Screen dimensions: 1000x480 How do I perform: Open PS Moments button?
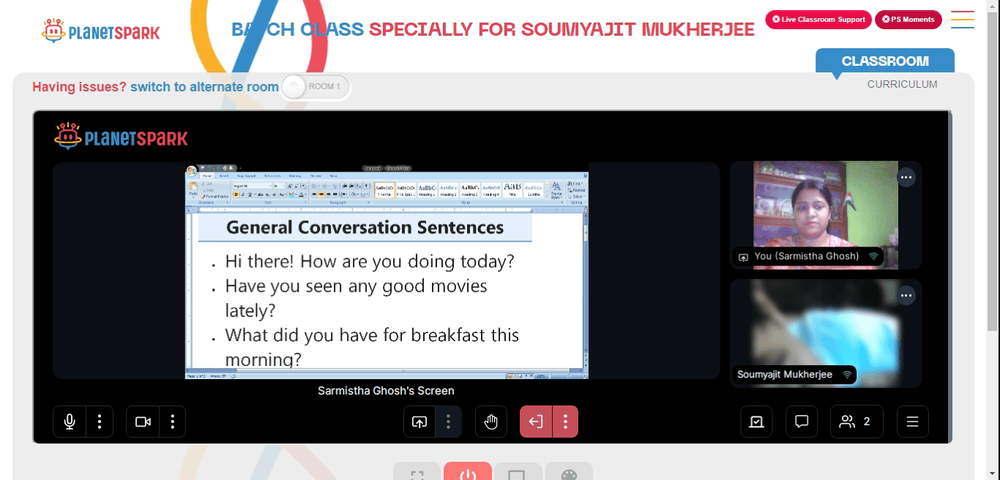[908, 19]
